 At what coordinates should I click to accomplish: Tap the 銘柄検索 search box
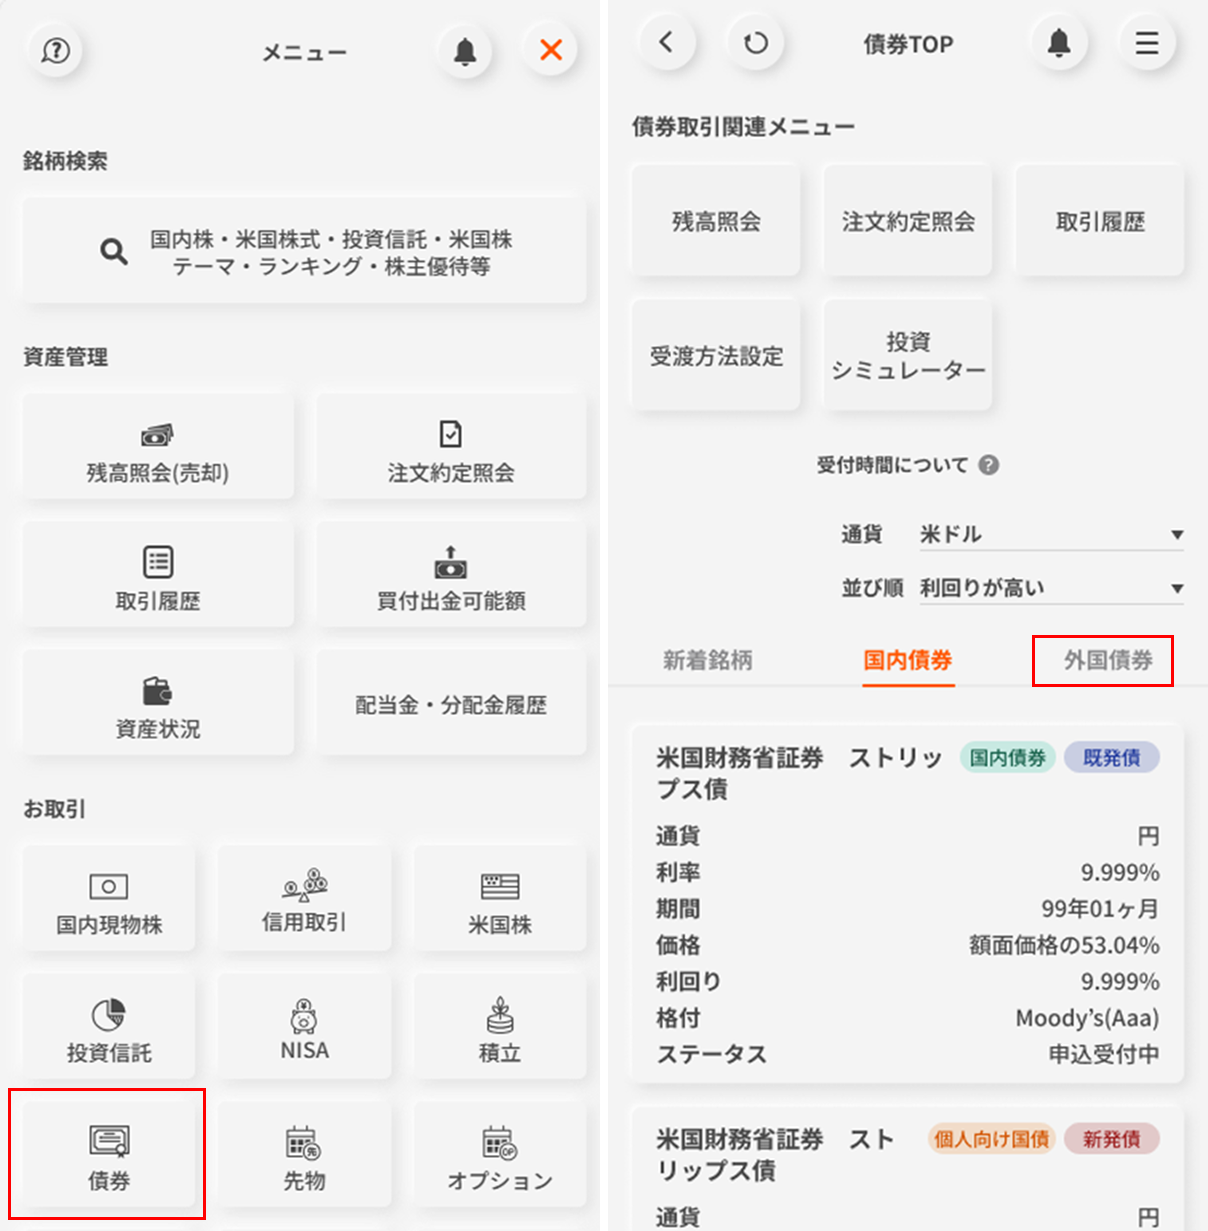(304, 252)
